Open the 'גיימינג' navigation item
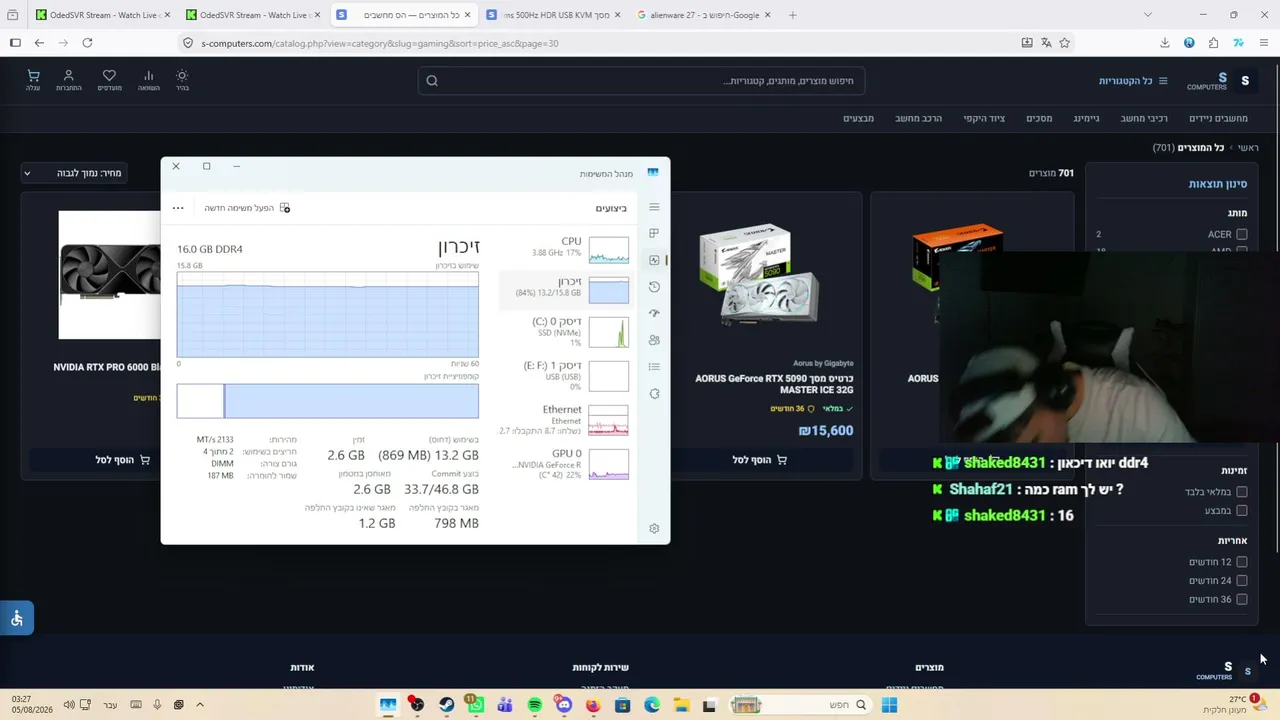This screenshot has width=1280, height=720. pyautogui.click(x=1086, y=118)
